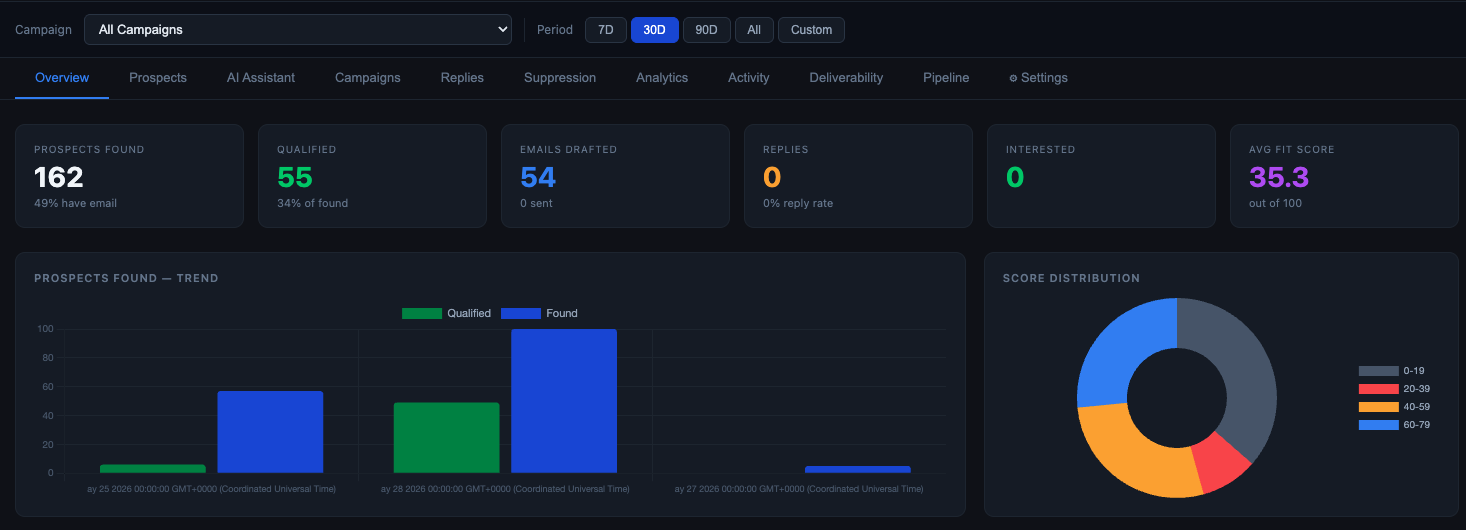Click the 'out of 100' text
1466x530 pixels.
point(1276,203)
